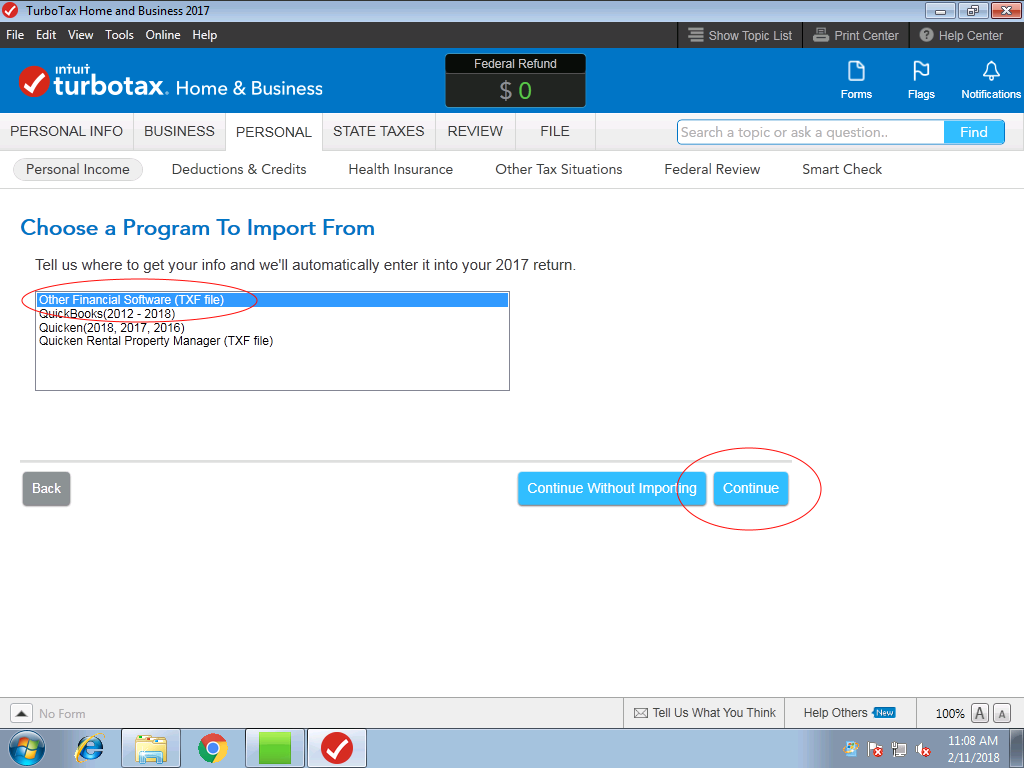
Task: Switch to the REVIEW tab
Action: (475, 131)
